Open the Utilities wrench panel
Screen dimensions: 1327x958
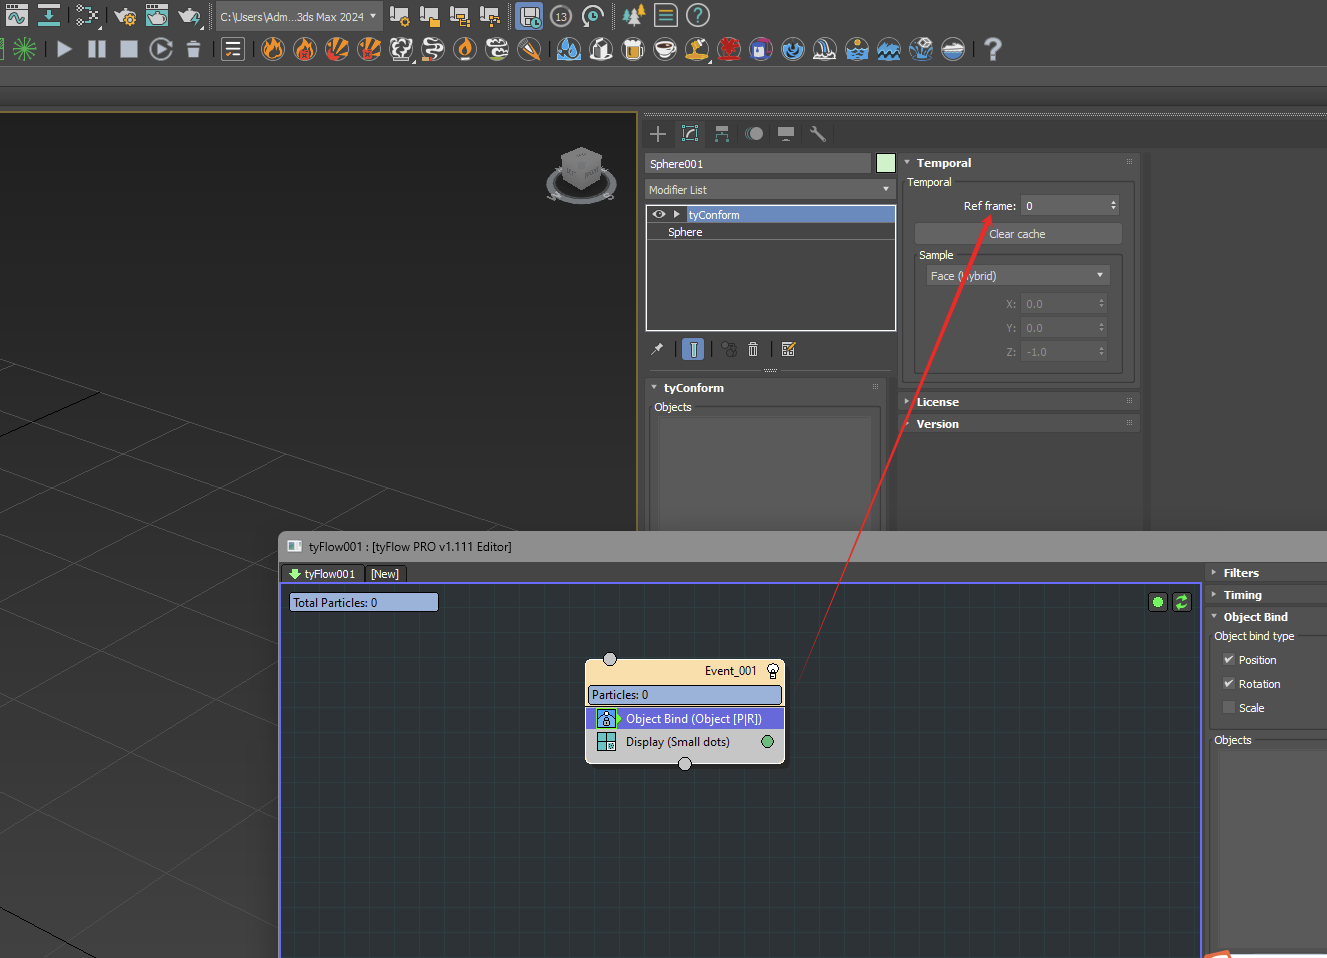point(817,134)
